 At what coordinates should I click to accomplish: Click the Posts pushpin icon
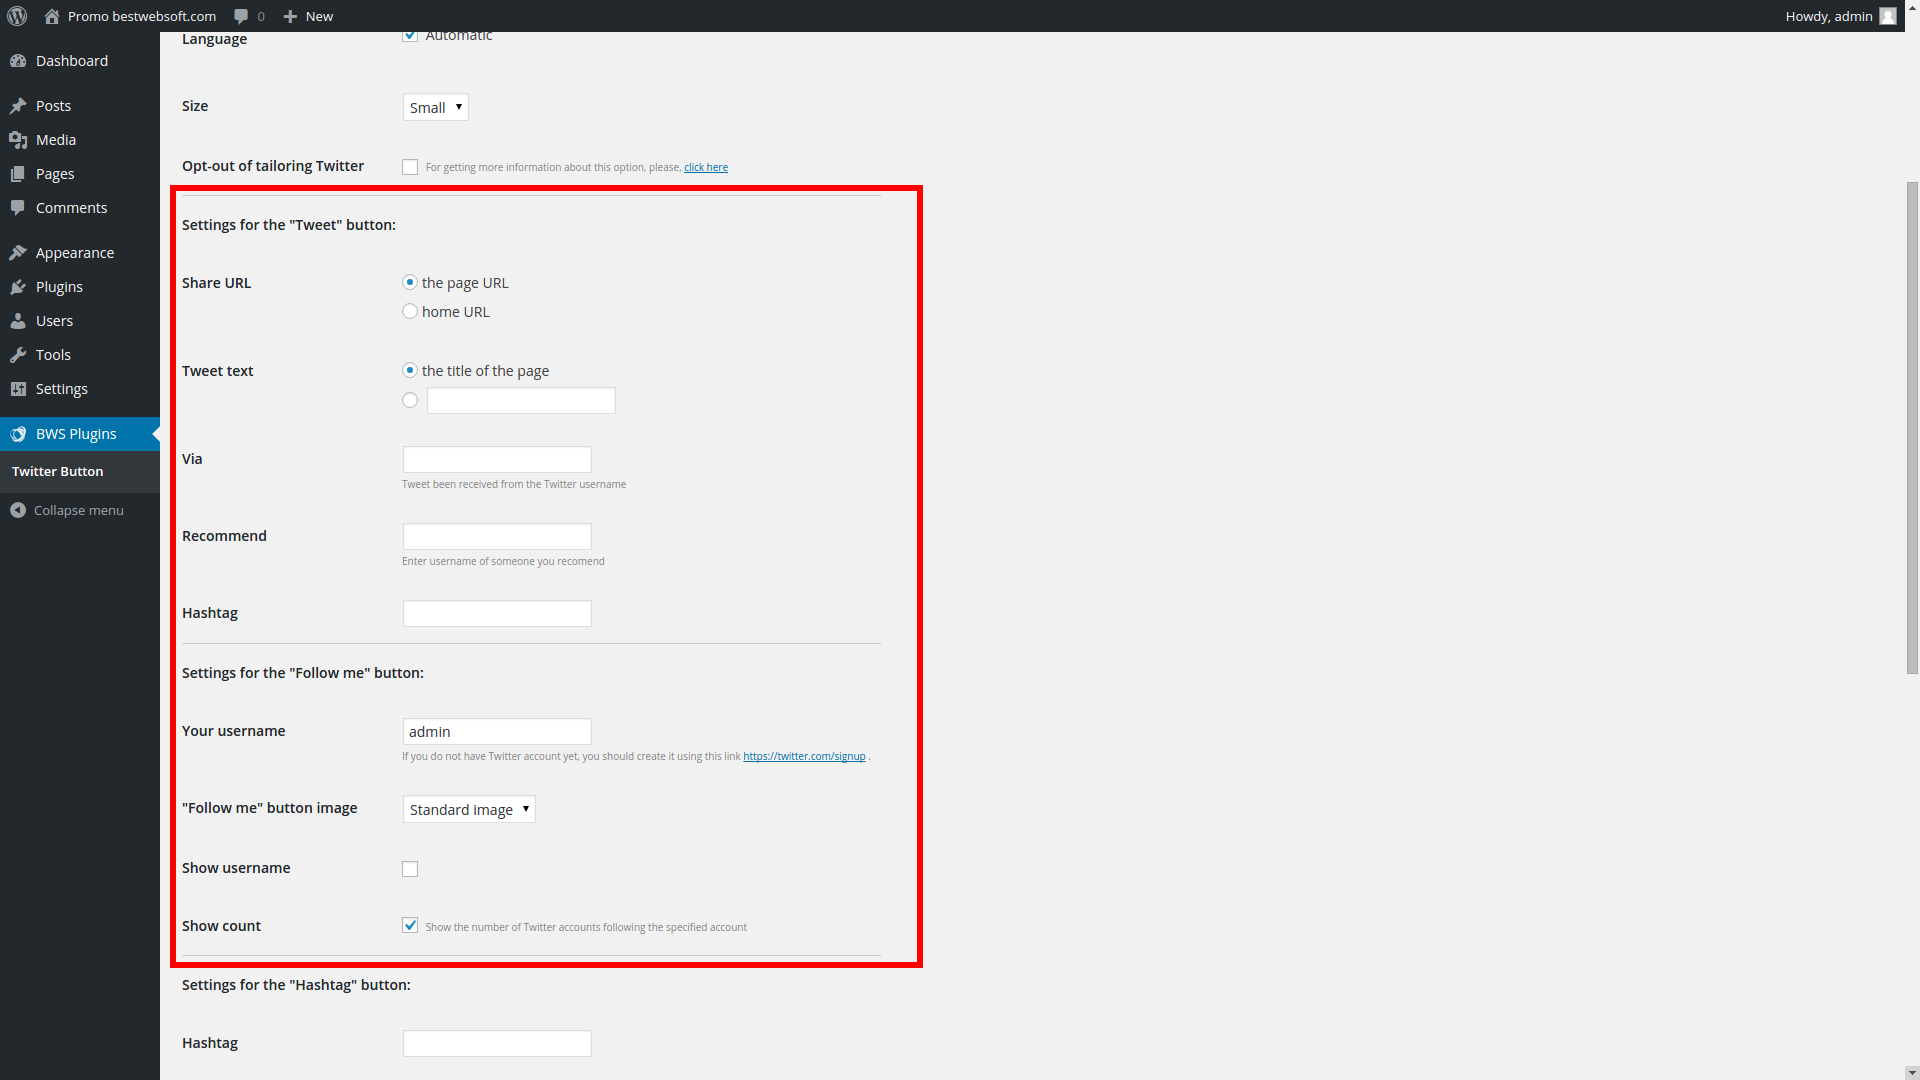18,106
